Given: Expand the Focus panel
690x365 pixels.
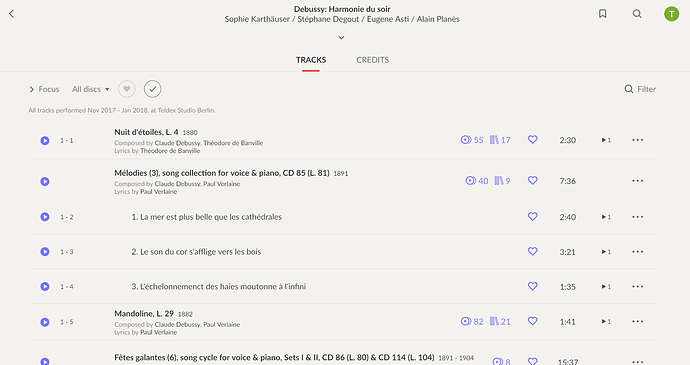Looking at the screenshot, I should pyautogui.click(x=44, y=89).
